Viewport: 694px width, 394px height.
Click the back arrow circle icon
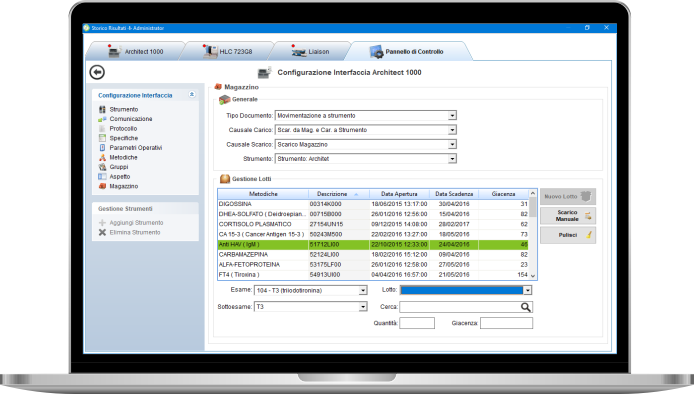coord(97,72)
